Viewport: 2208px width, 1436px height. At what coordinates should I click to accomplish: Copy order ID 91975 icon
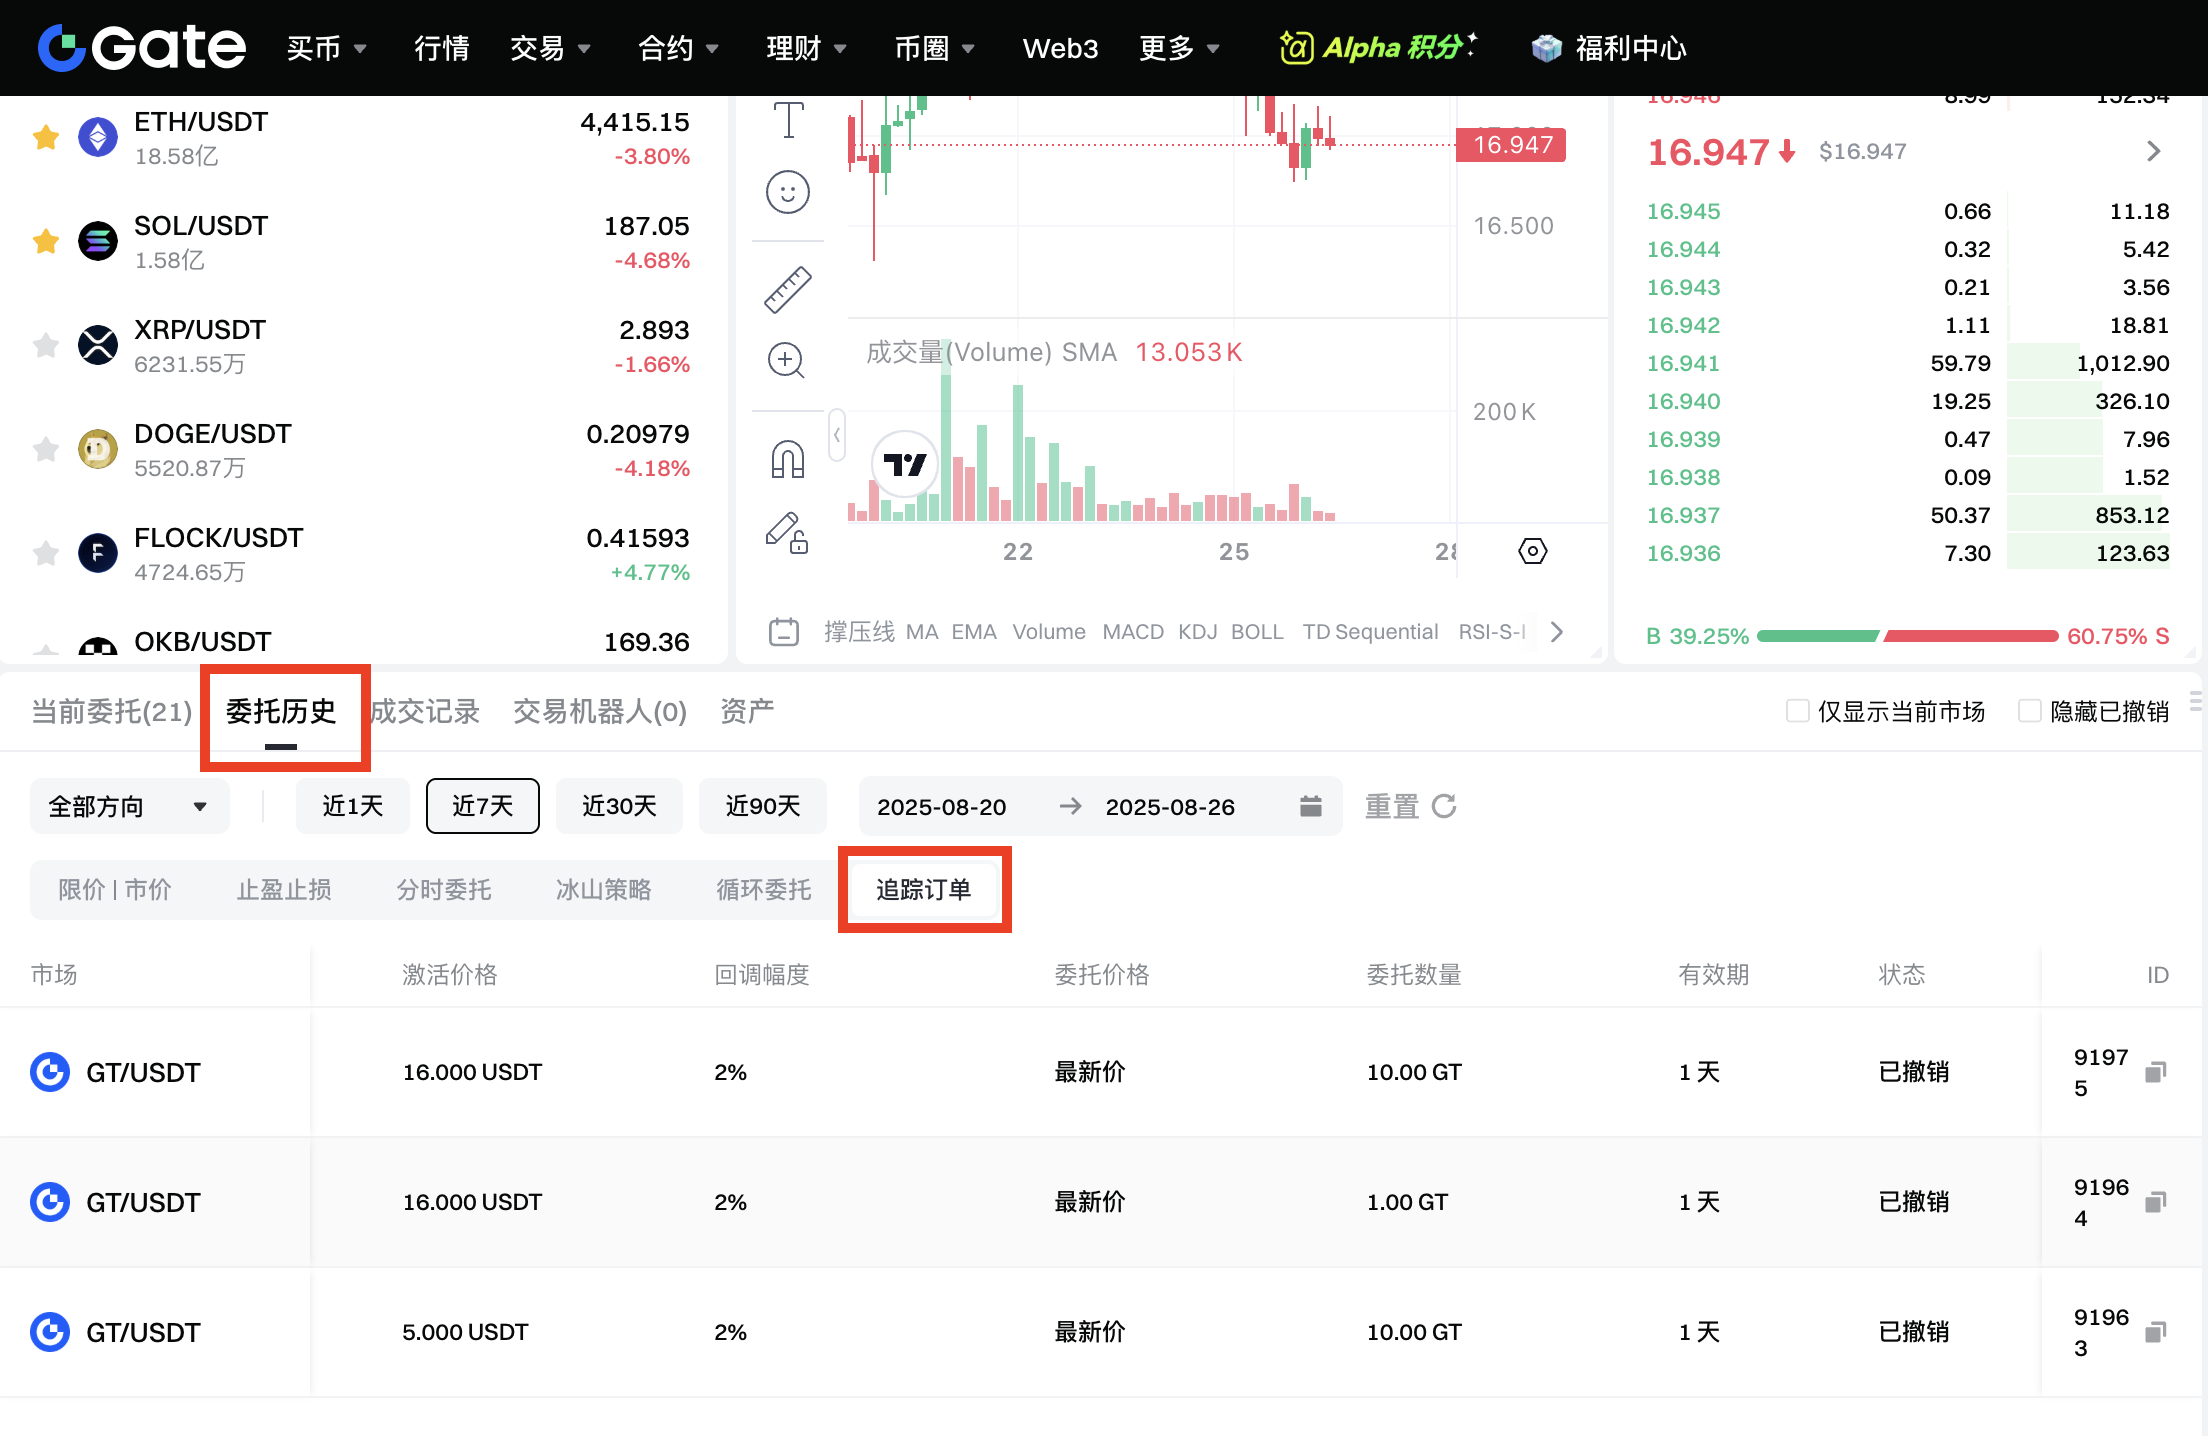[2155, 1072]
